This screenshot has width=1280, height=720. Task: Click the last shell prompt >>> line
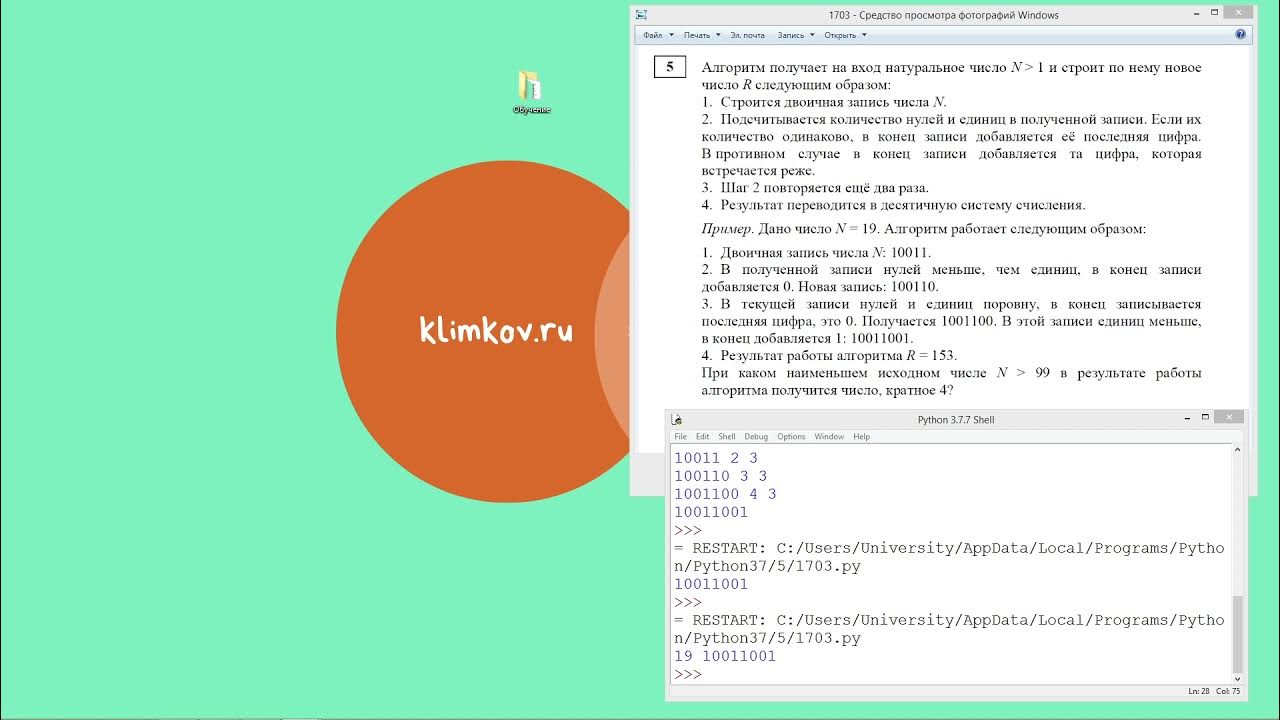tap(688, 675)
